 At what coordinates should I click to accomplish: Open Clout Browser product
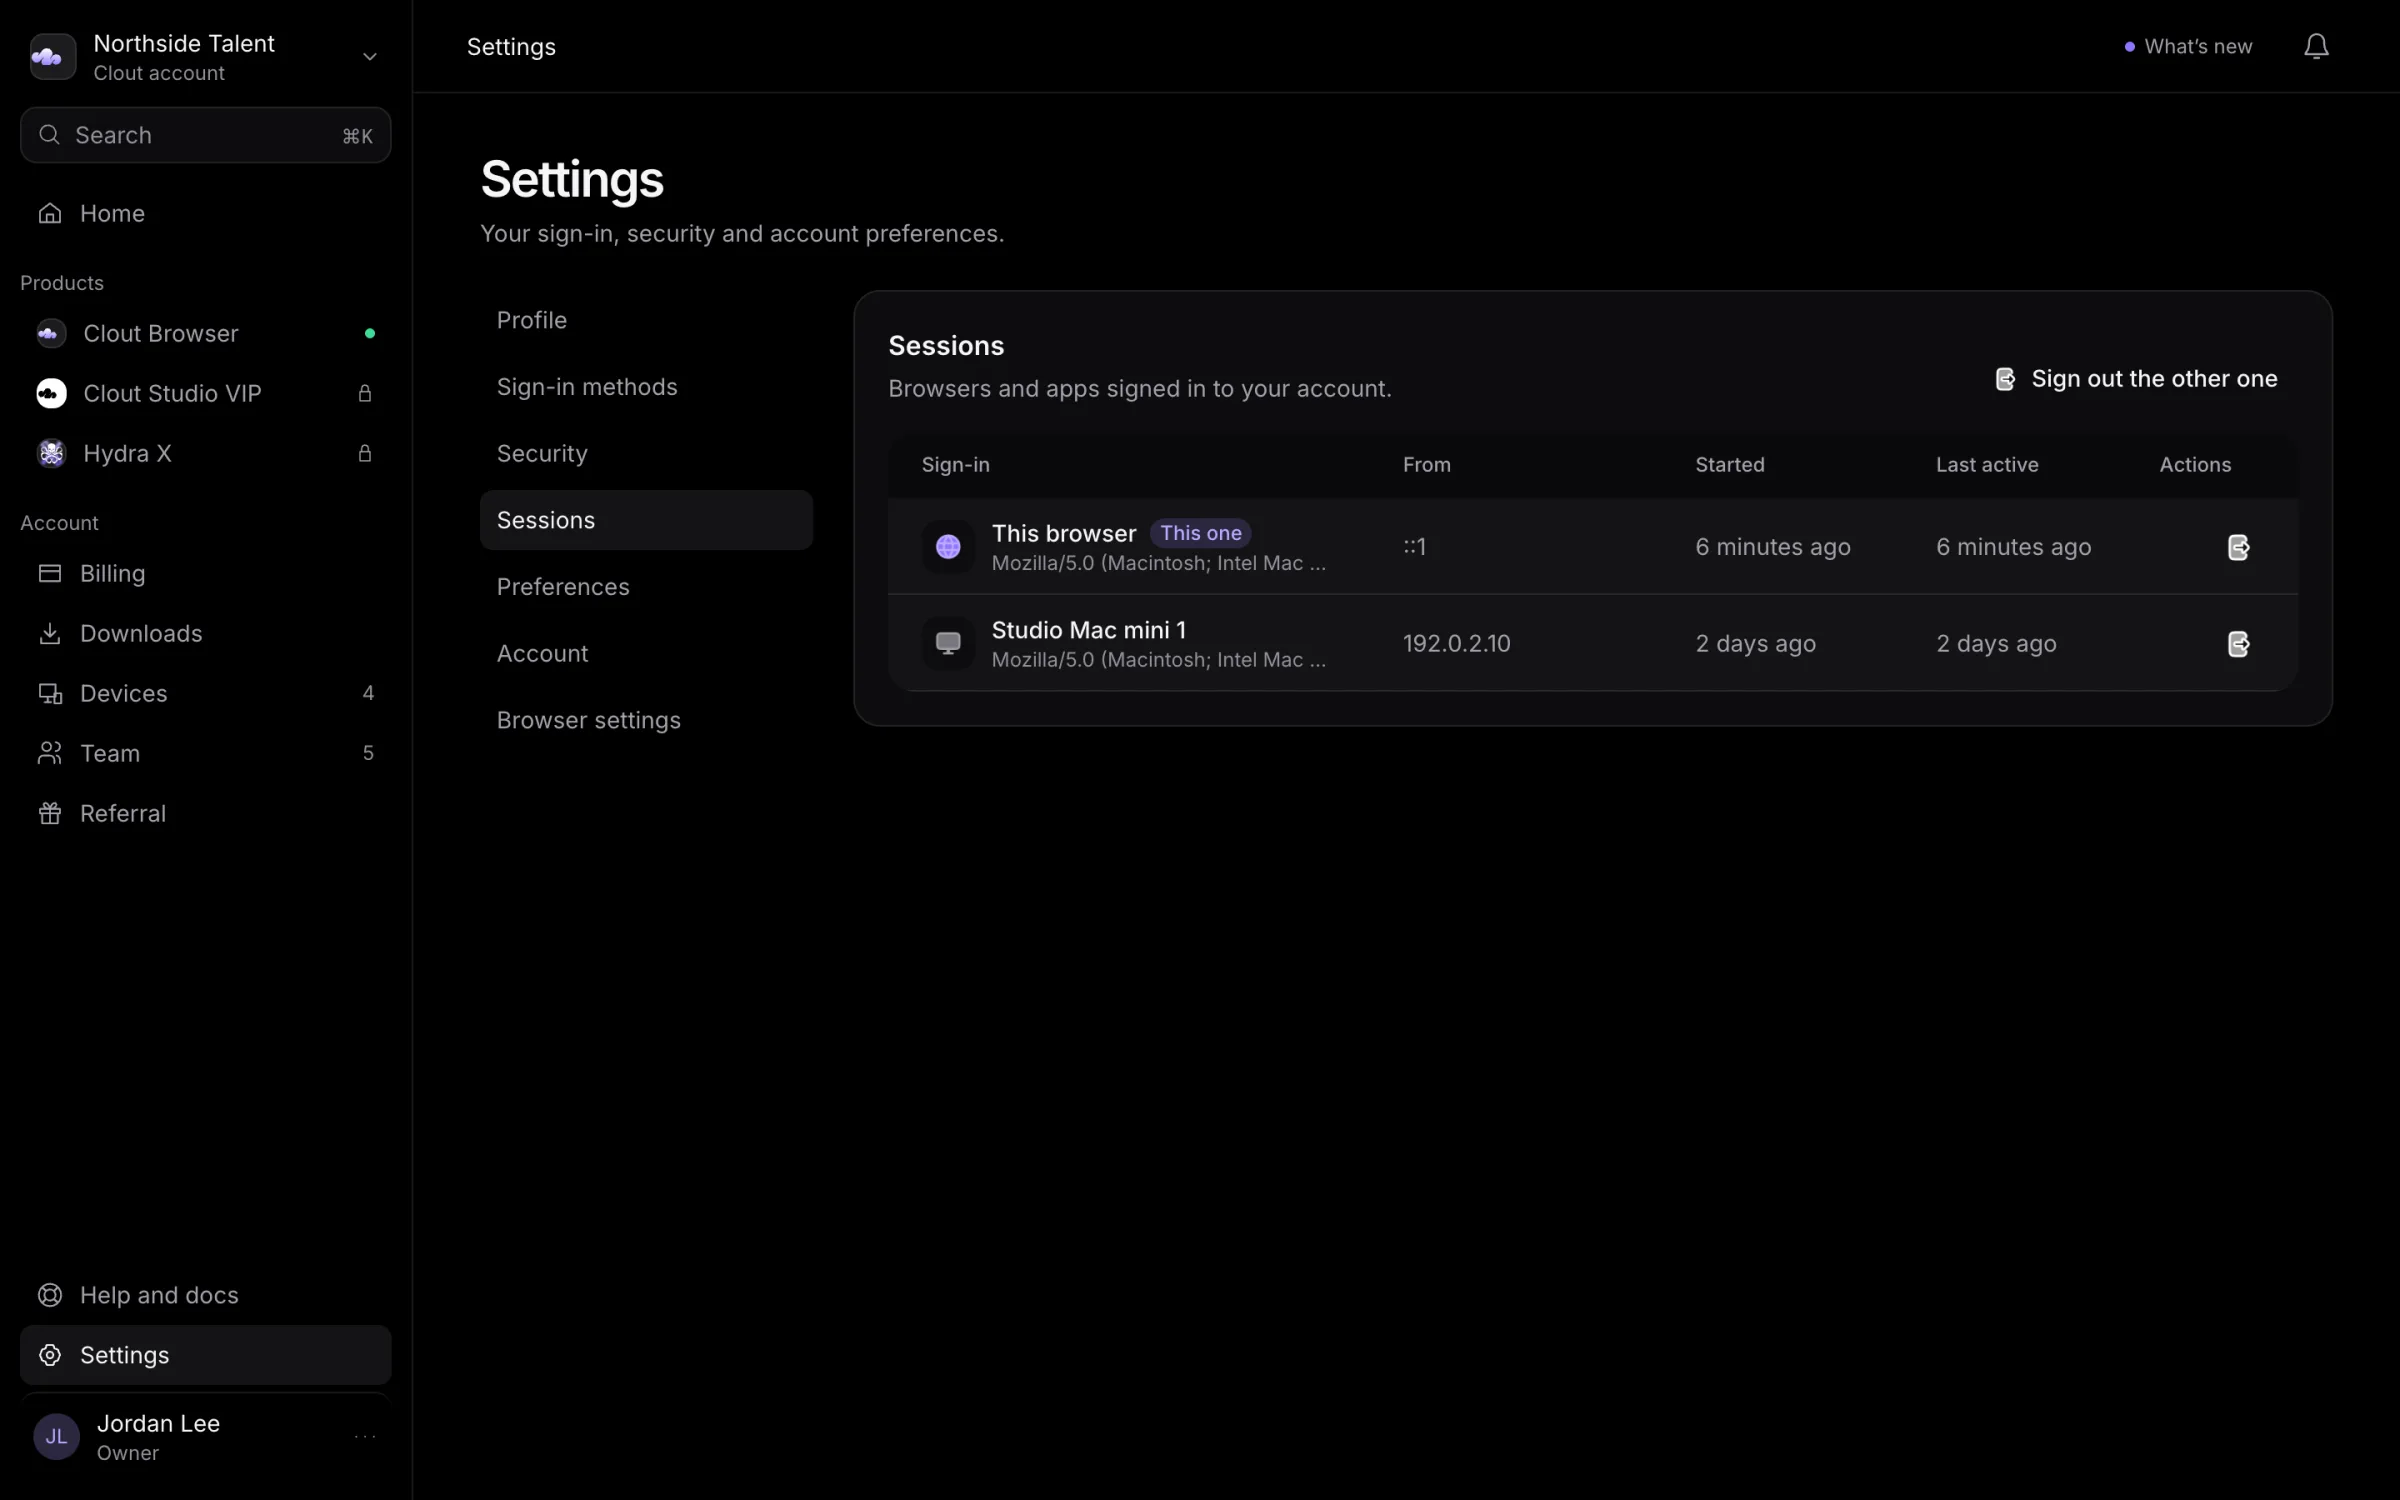click(205, 333)
